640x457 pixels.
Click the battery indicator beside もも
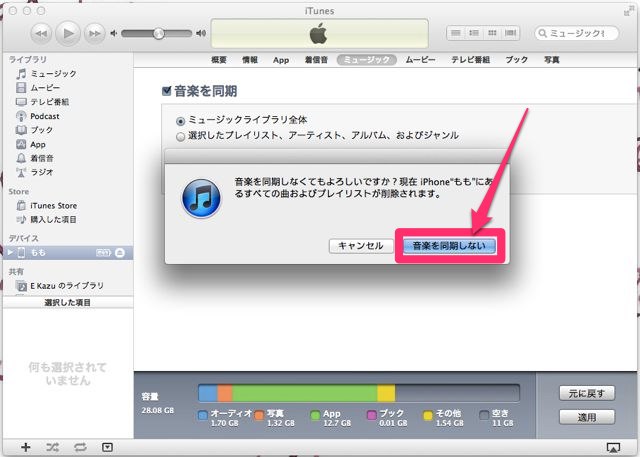[x=103, y=253]
